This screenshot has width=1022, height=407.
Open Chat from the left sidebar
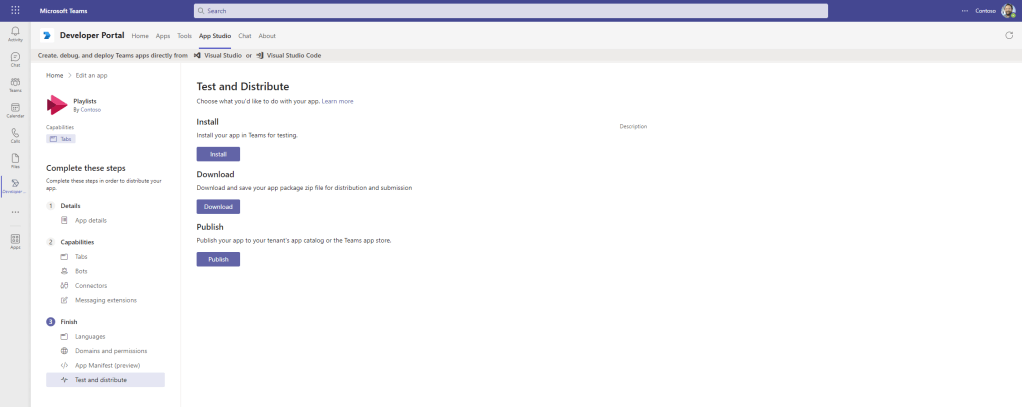click(x=15, y=59)
